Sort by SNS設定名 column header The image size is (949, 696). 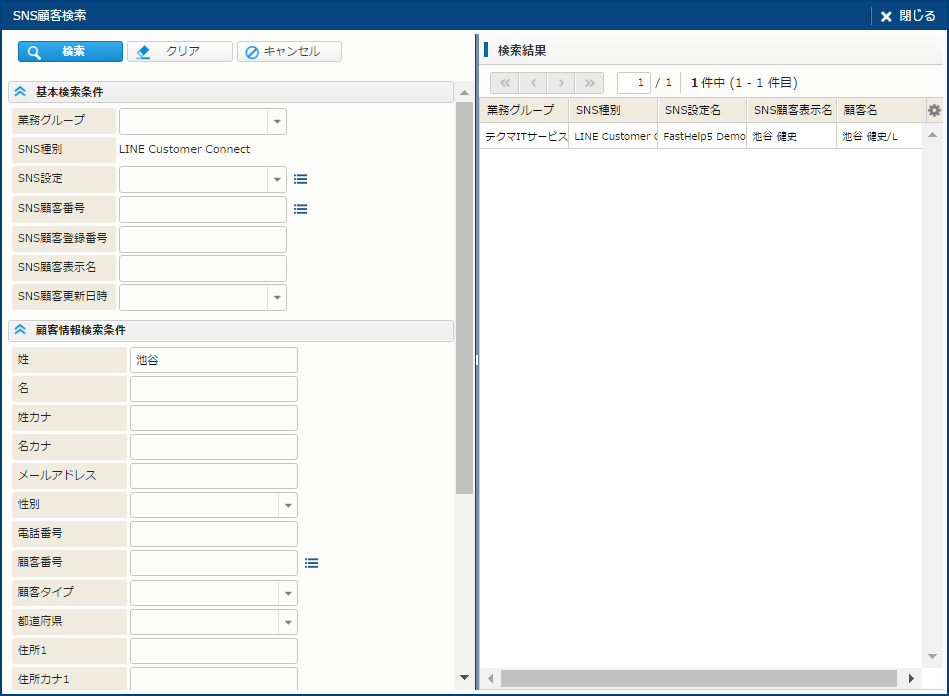click(x=702, y=110)
